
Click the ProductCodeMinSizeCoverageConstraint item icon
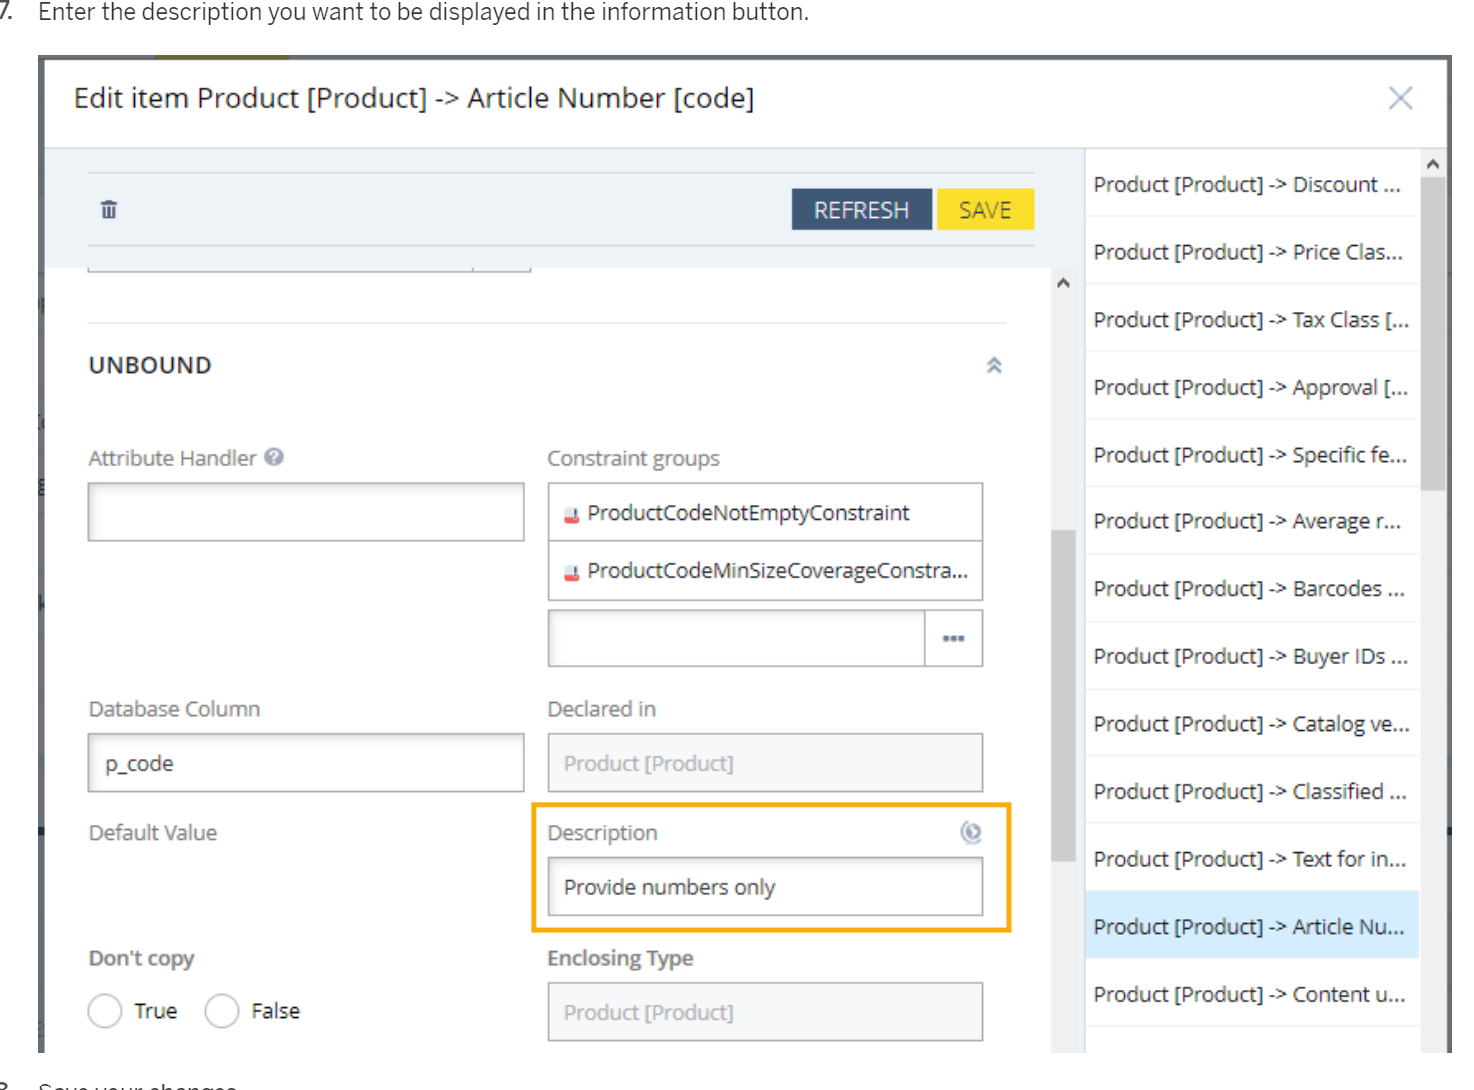(572, 573)
